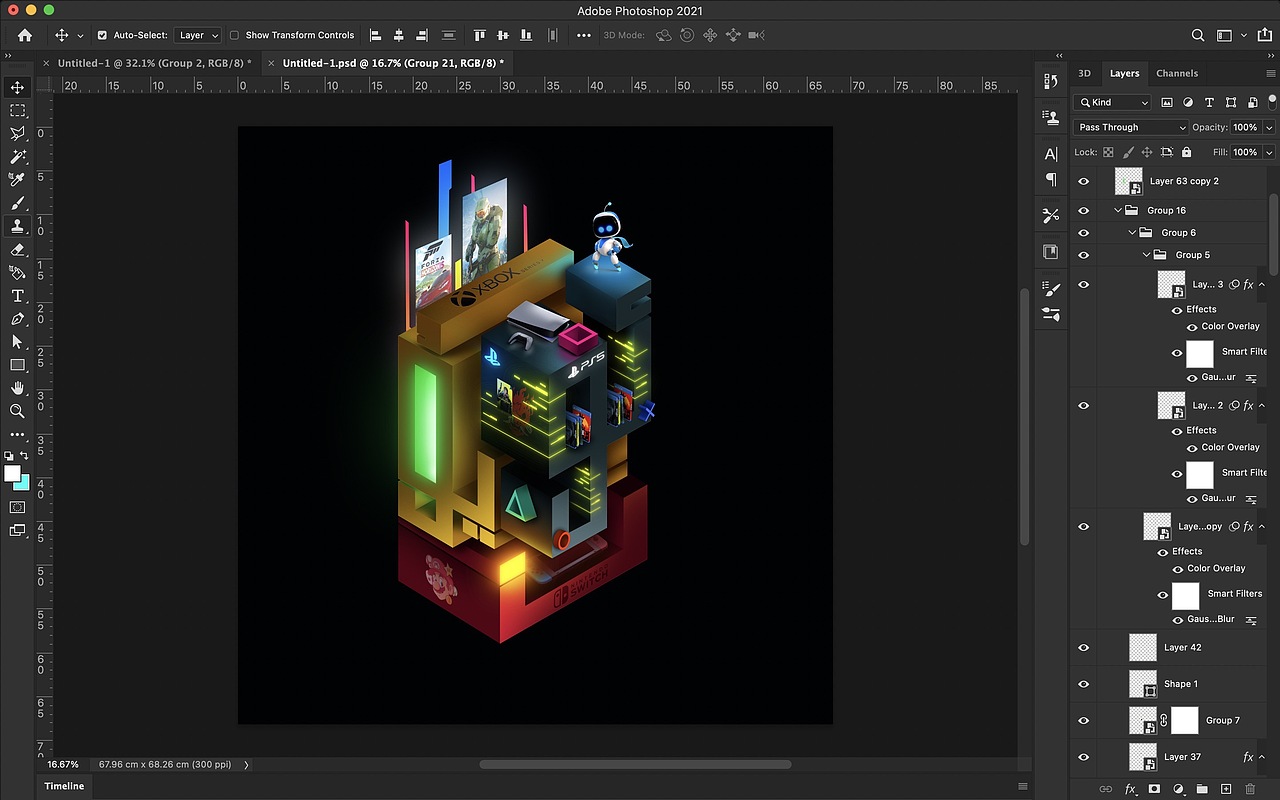1280x800 pixels.
Task: Click the Eraser tool
Action: coord(17,250)
